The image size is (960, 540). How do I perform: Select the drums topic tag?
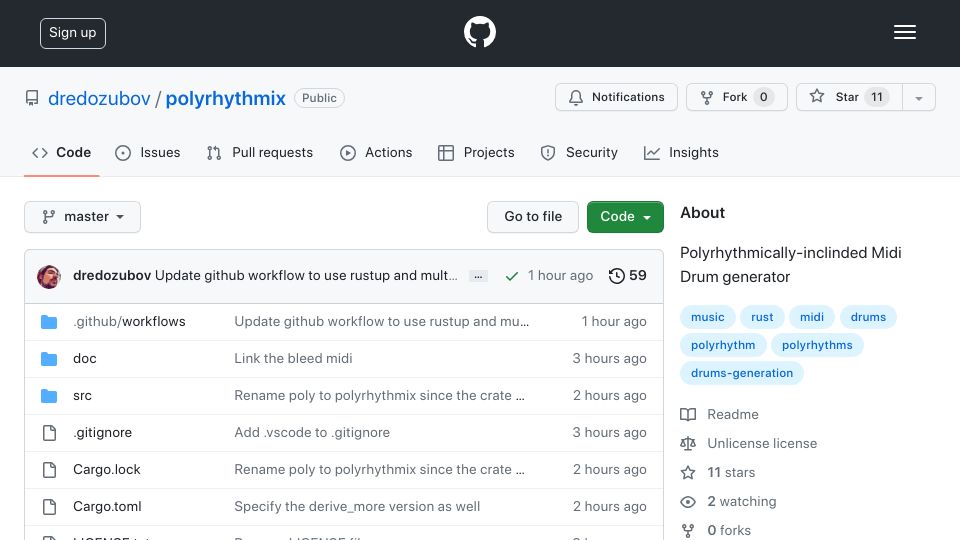click(x=868, y=317)
